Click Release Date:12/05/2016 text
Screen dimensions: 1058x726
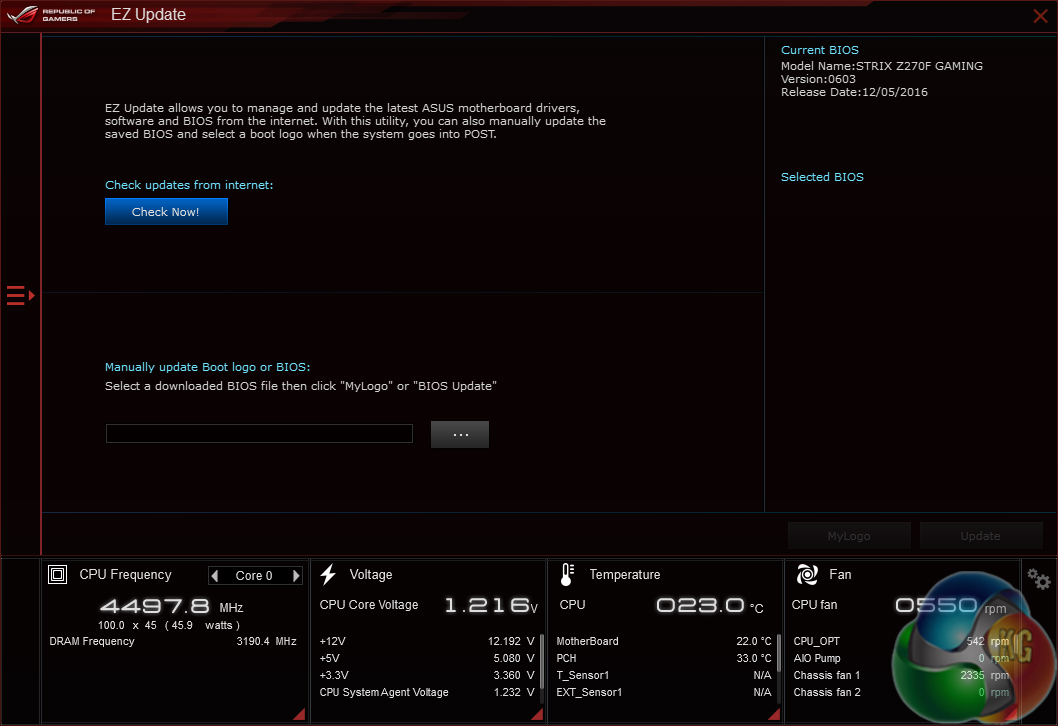(854, 92)
